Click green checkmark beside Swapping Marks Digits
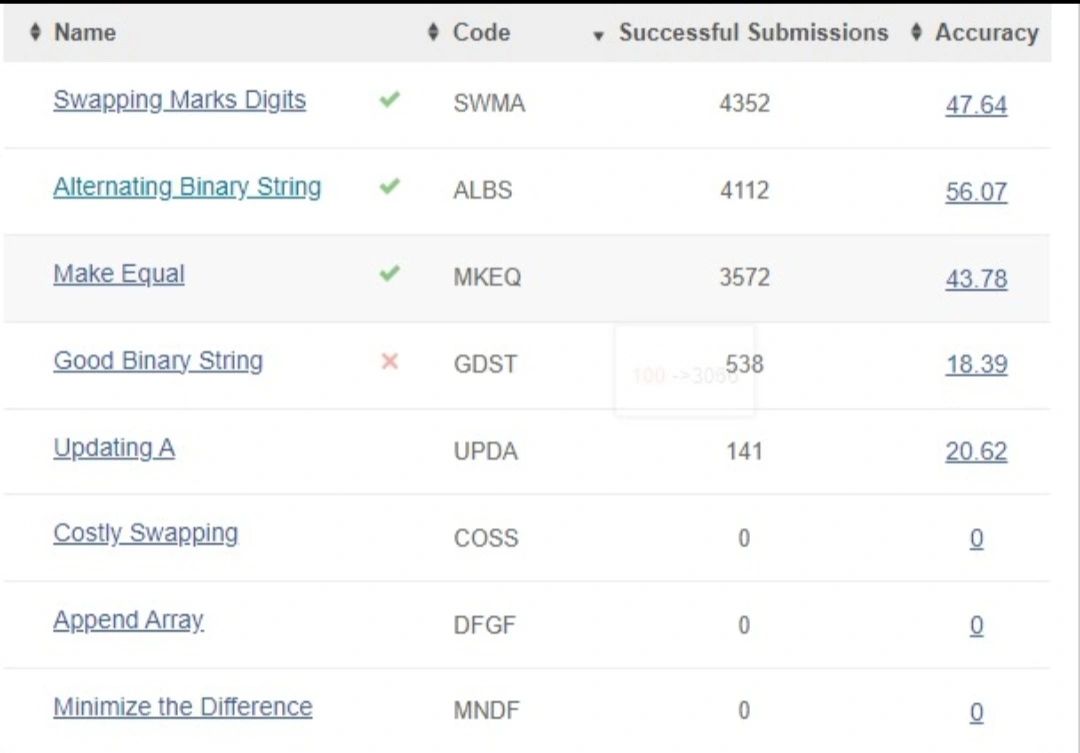1080x753 pixels. [390, 100]
